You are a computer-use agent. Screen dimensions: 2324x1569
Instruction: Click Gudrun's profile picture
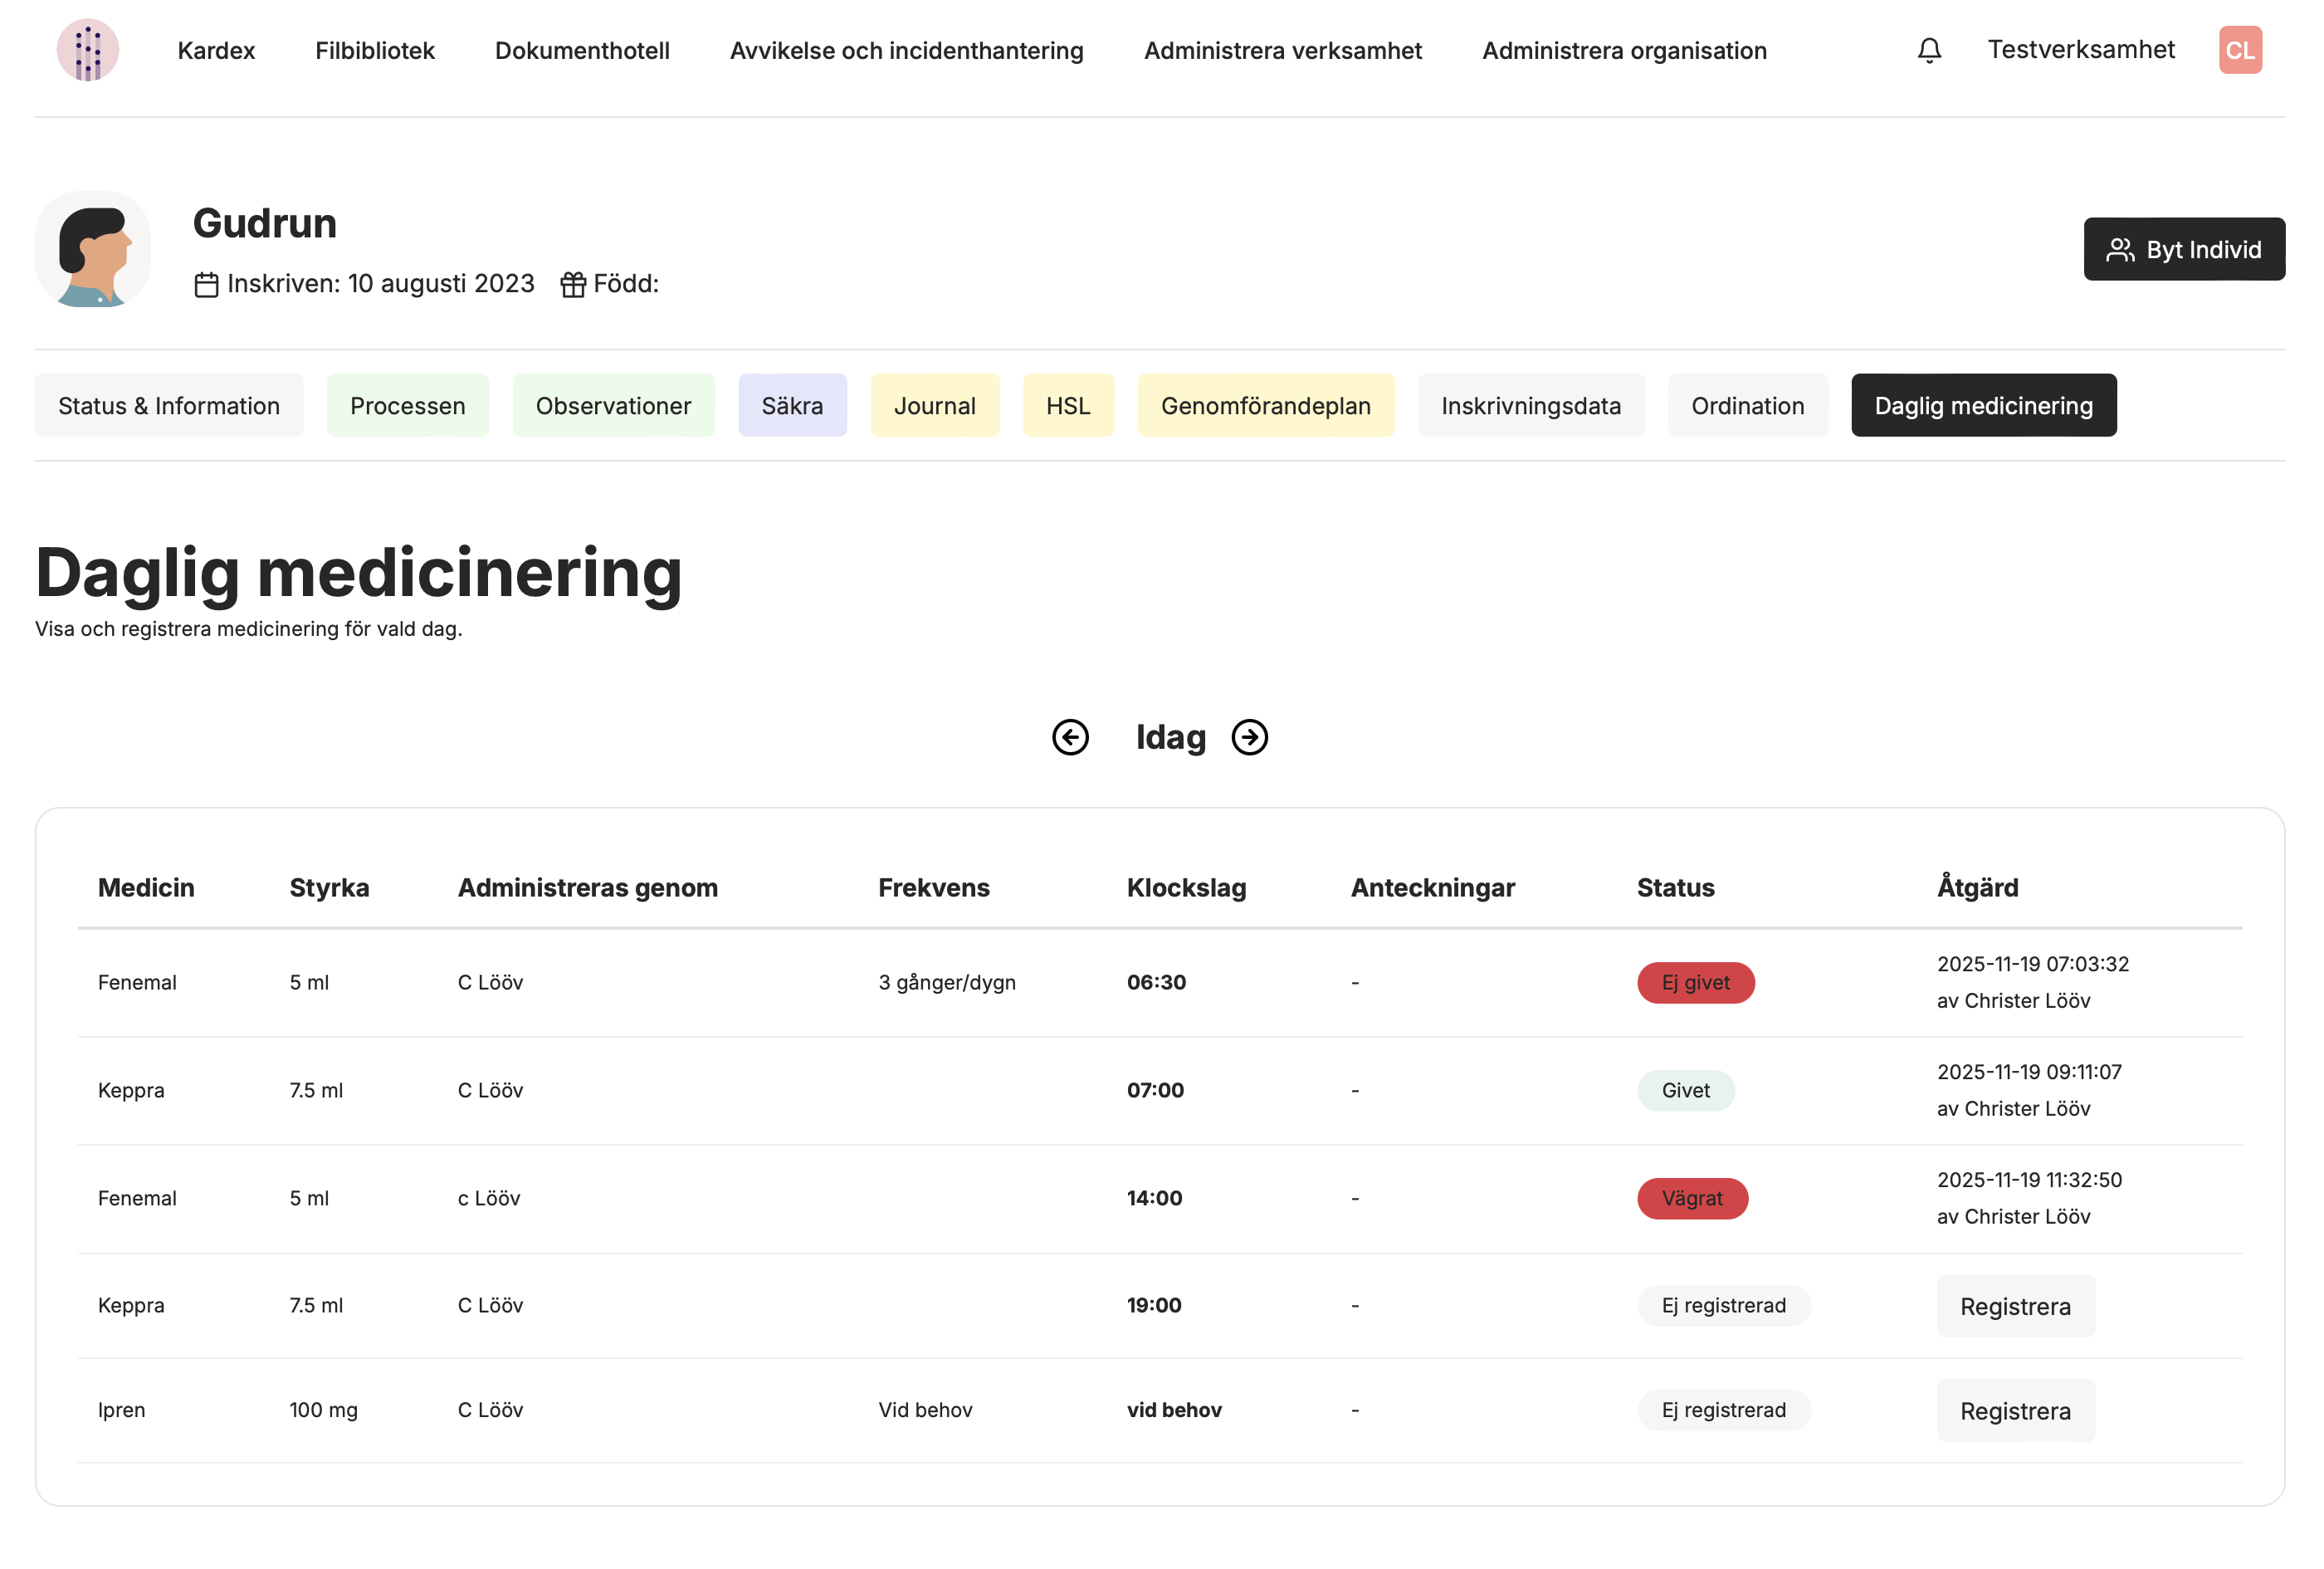point(93,249)
